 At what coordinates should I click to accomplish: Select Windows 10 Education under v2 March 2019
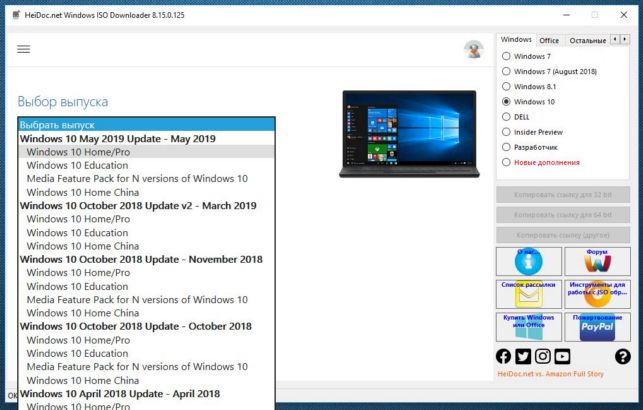click(x=146, y=232)
